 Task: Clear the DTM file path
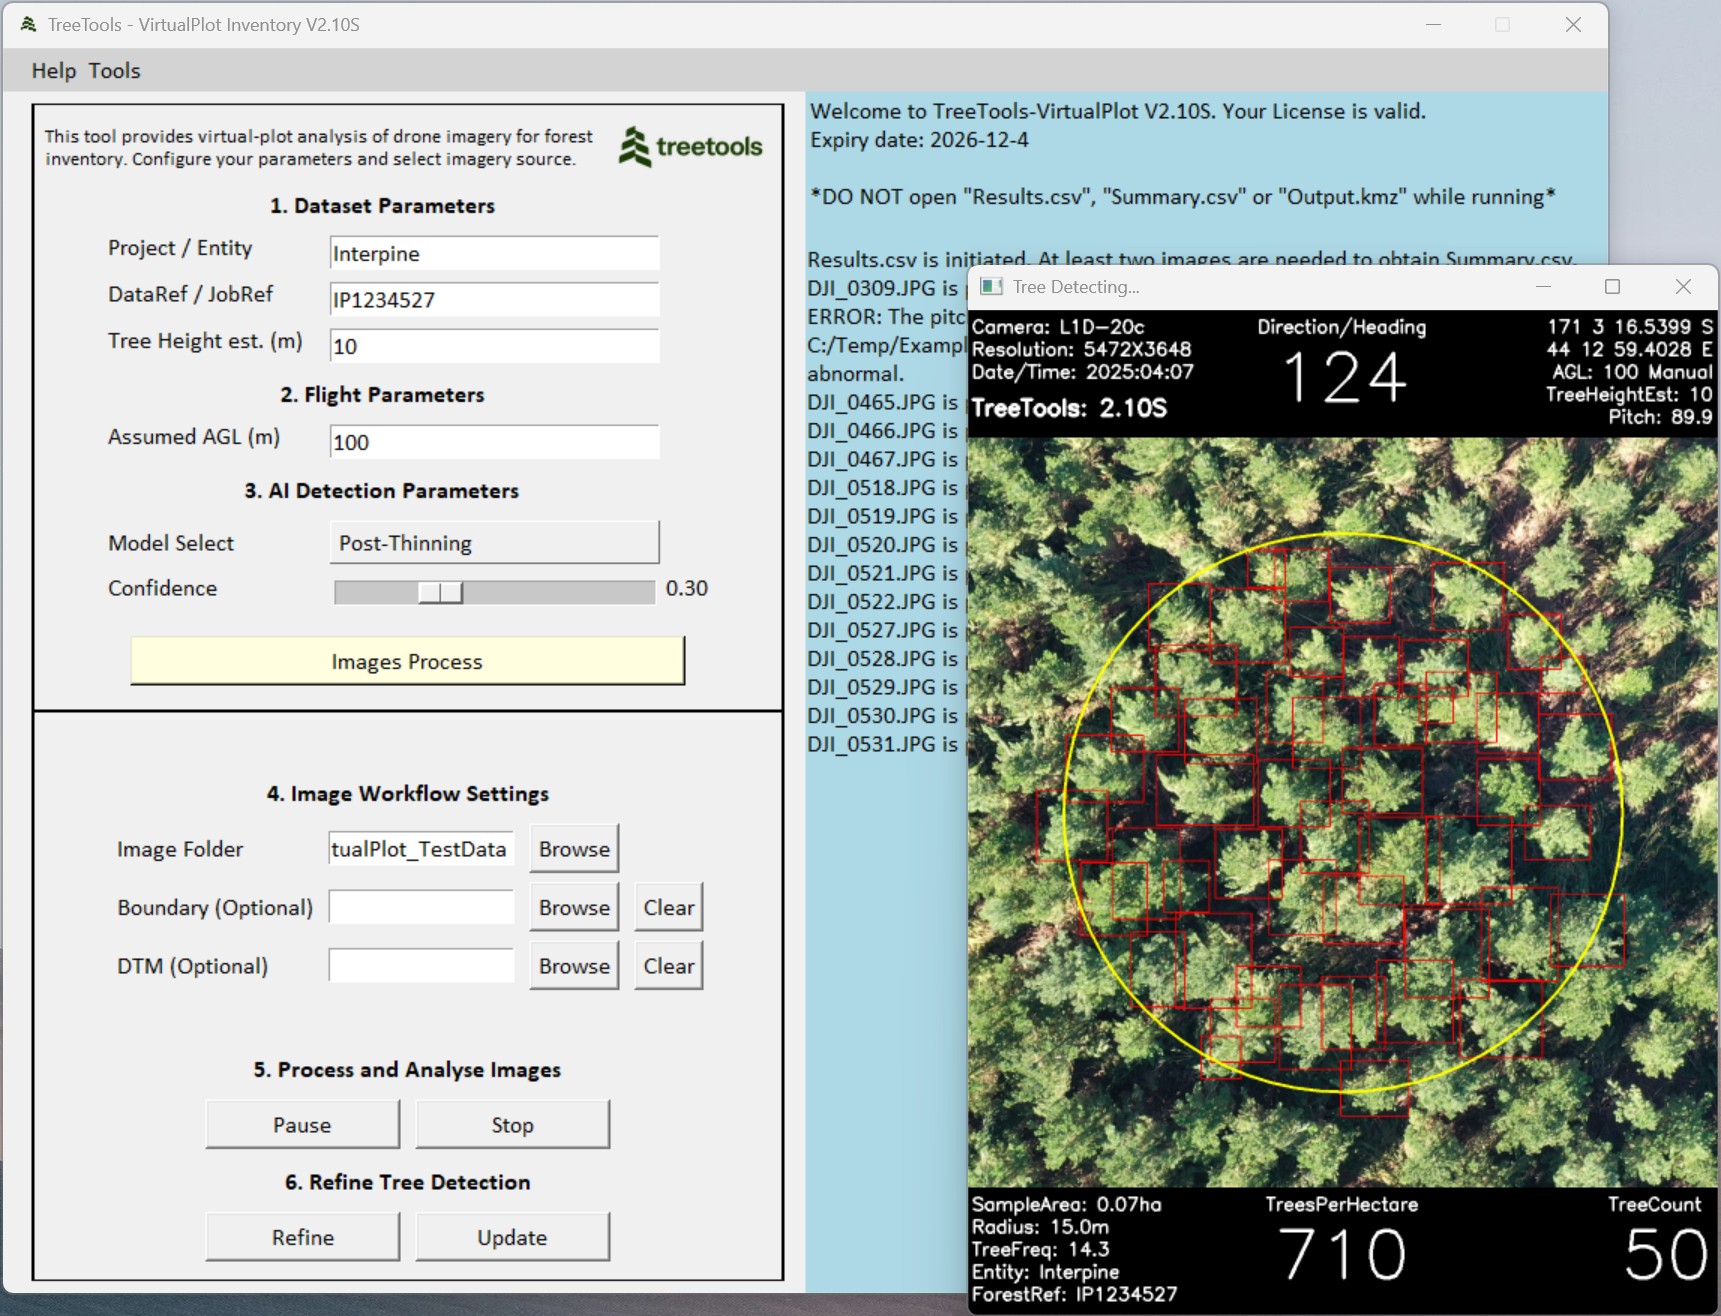(668, 966)
